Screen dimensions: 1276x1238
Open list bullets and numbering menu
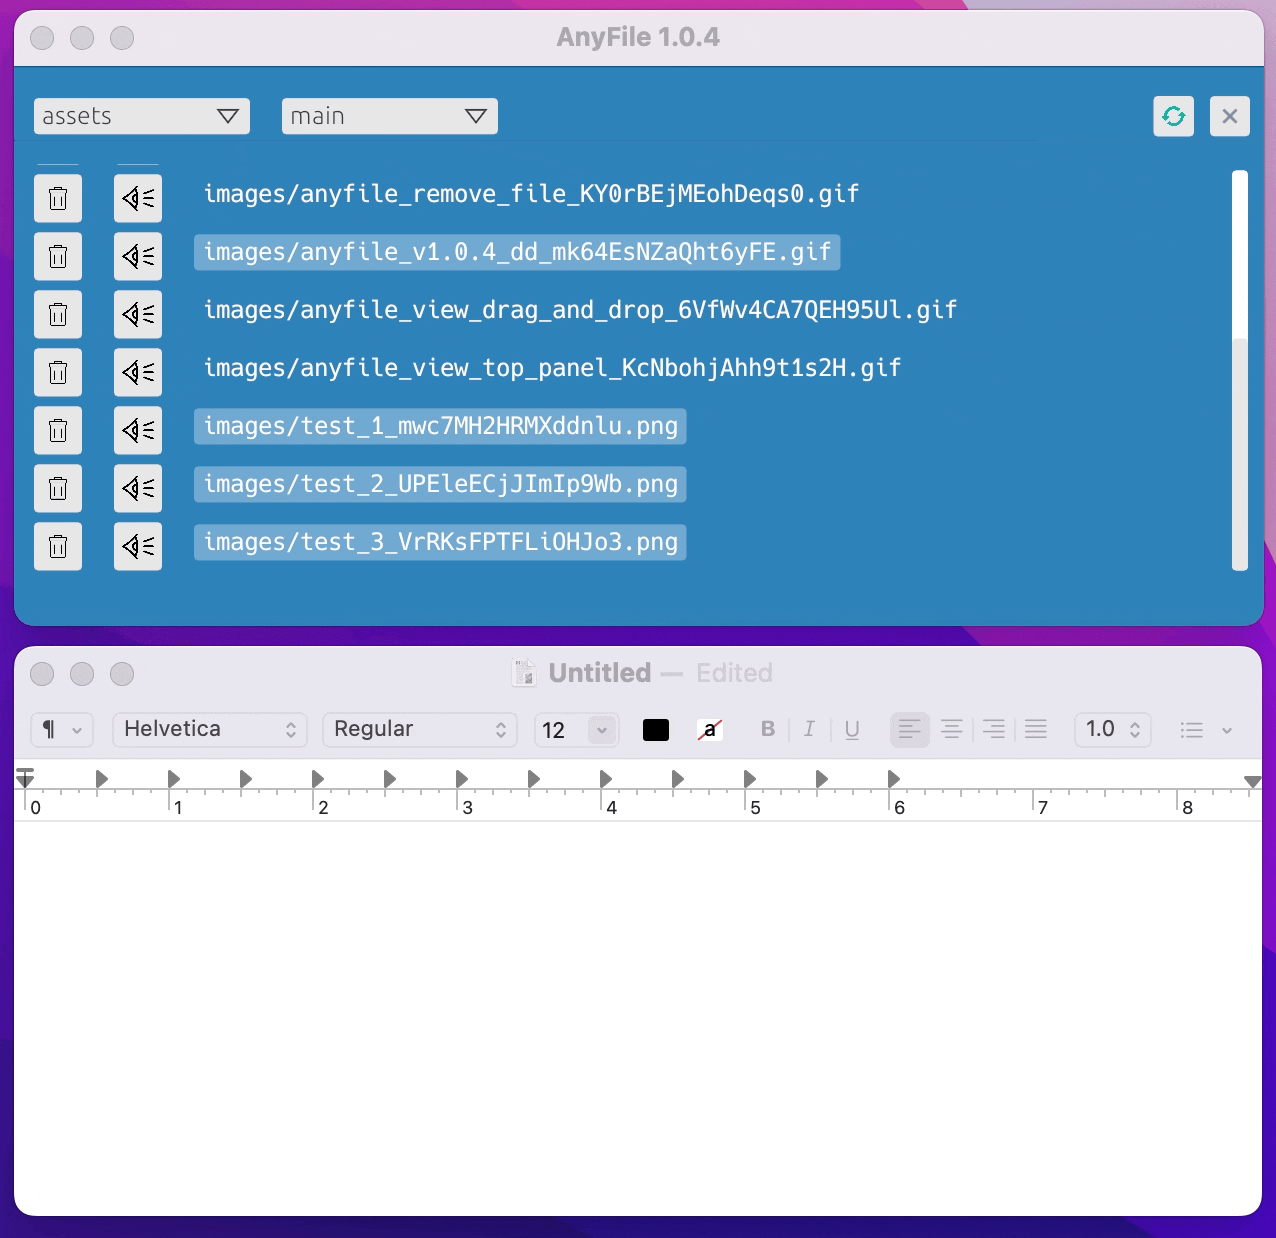[1206, 730]
